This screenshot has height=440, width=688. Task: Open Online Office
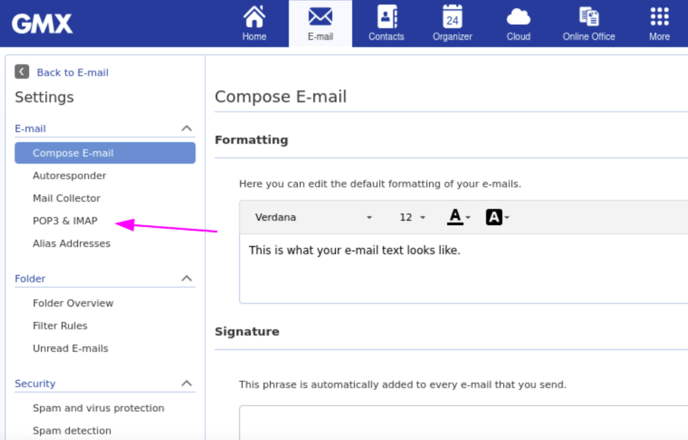pyautogui.click(x=589, y=24)
